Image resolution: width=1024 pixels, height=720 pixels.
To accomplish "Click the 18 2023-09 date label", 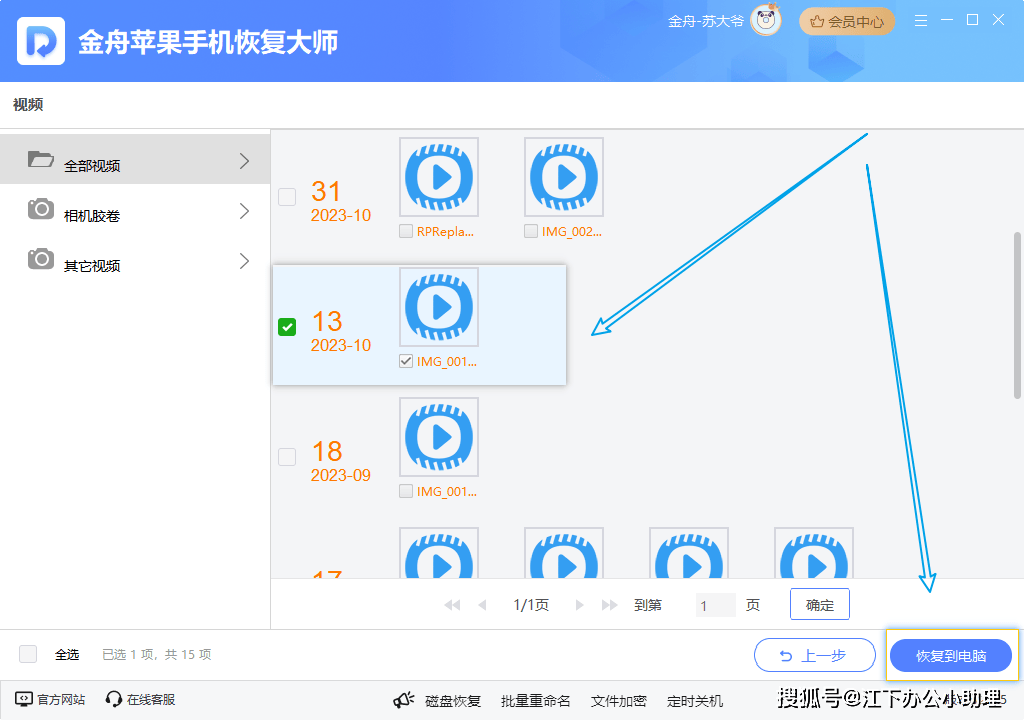I will pos(340,462).
